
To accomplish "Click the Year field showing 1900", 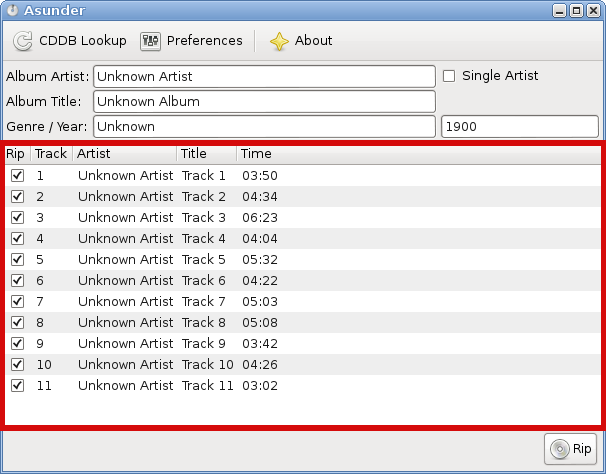I will 520,126.
